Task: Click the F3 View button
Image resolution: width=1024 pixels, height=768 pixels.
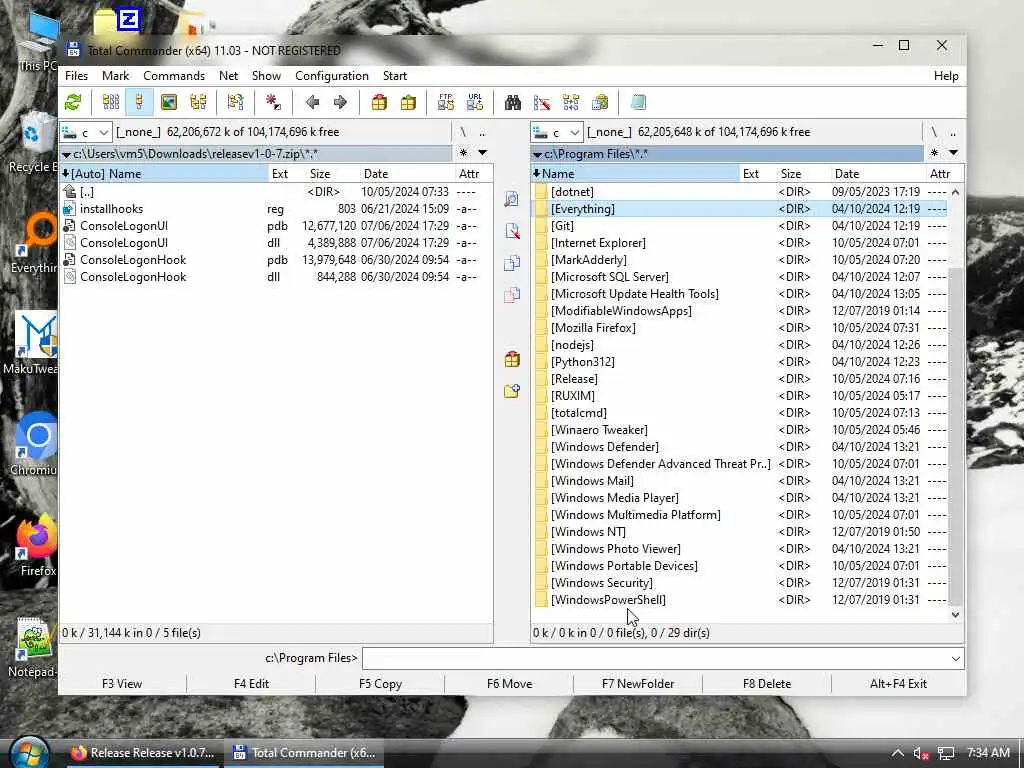Action: [x=122, y=684]
